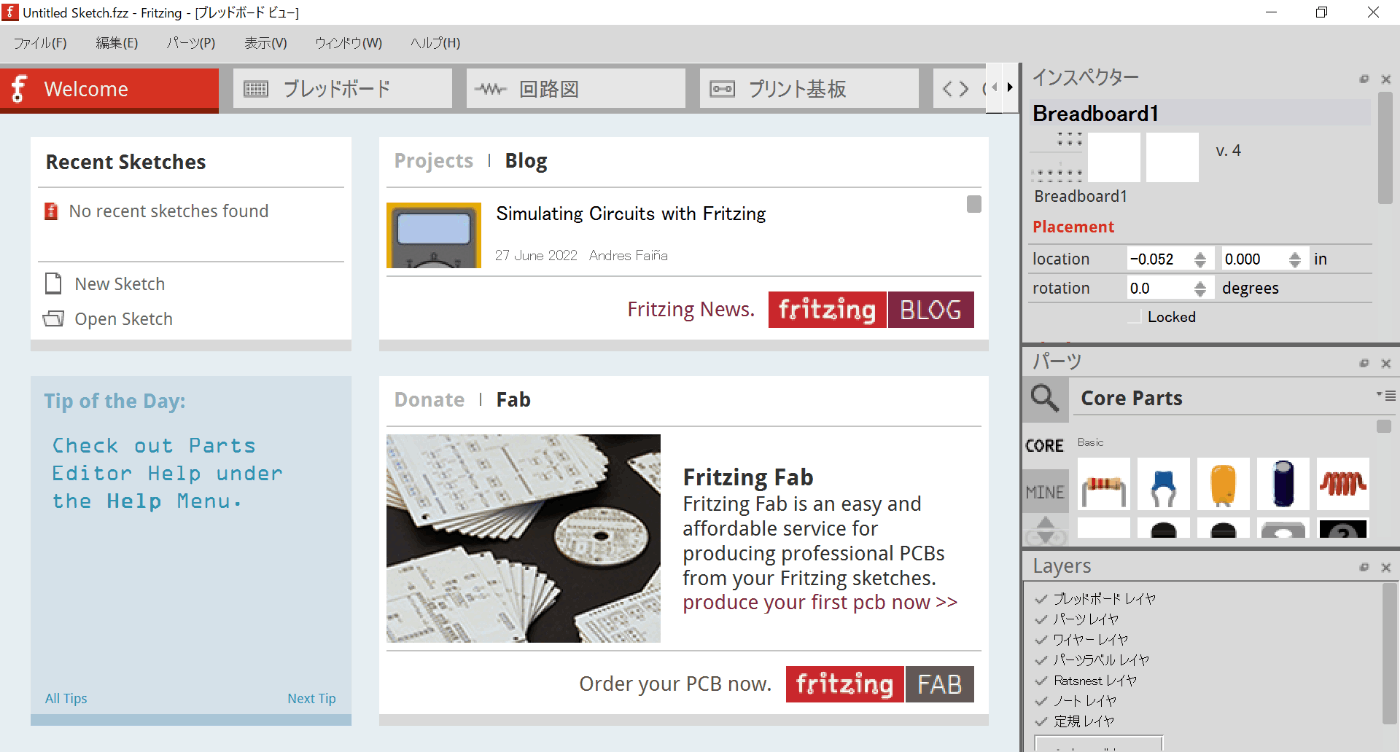Image resolution: width=1400 pixels, height=752 pixels.
Task: Click the Inspector panel vertical scrollbar
Action: (x=1386, y=150)
